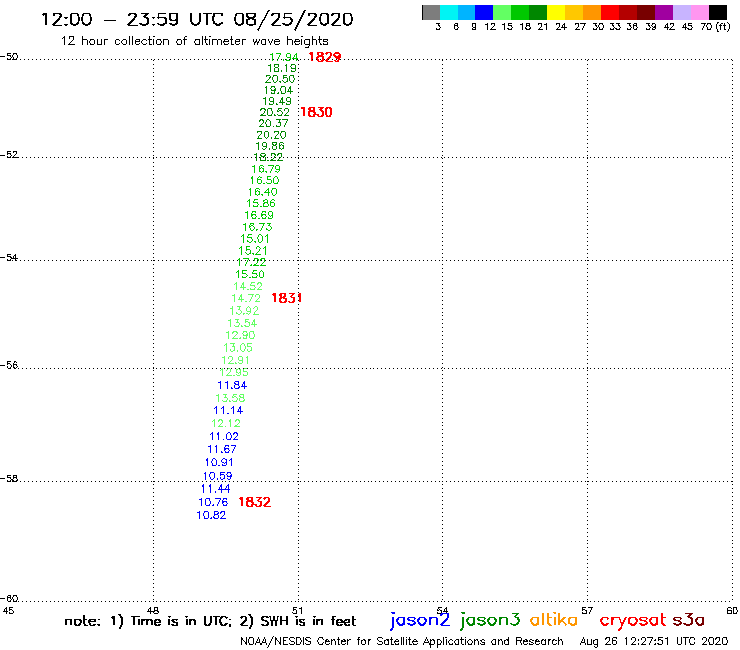Click the blue jason2 value 11.14
Viewport: 740px width, 650px height.
(x=228, y=410)
